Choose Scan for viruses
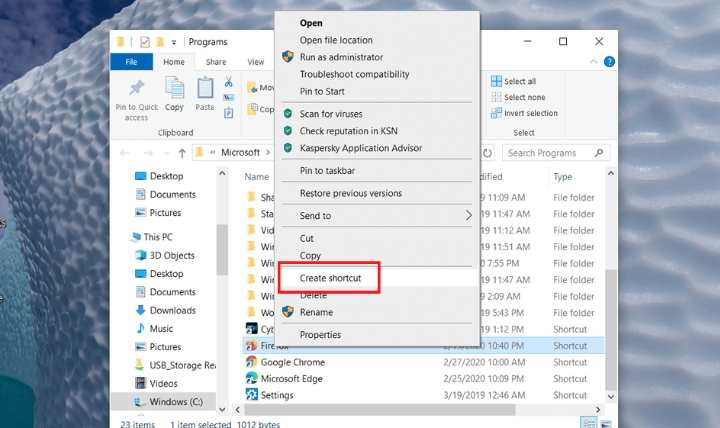 [x=331, y=114]
